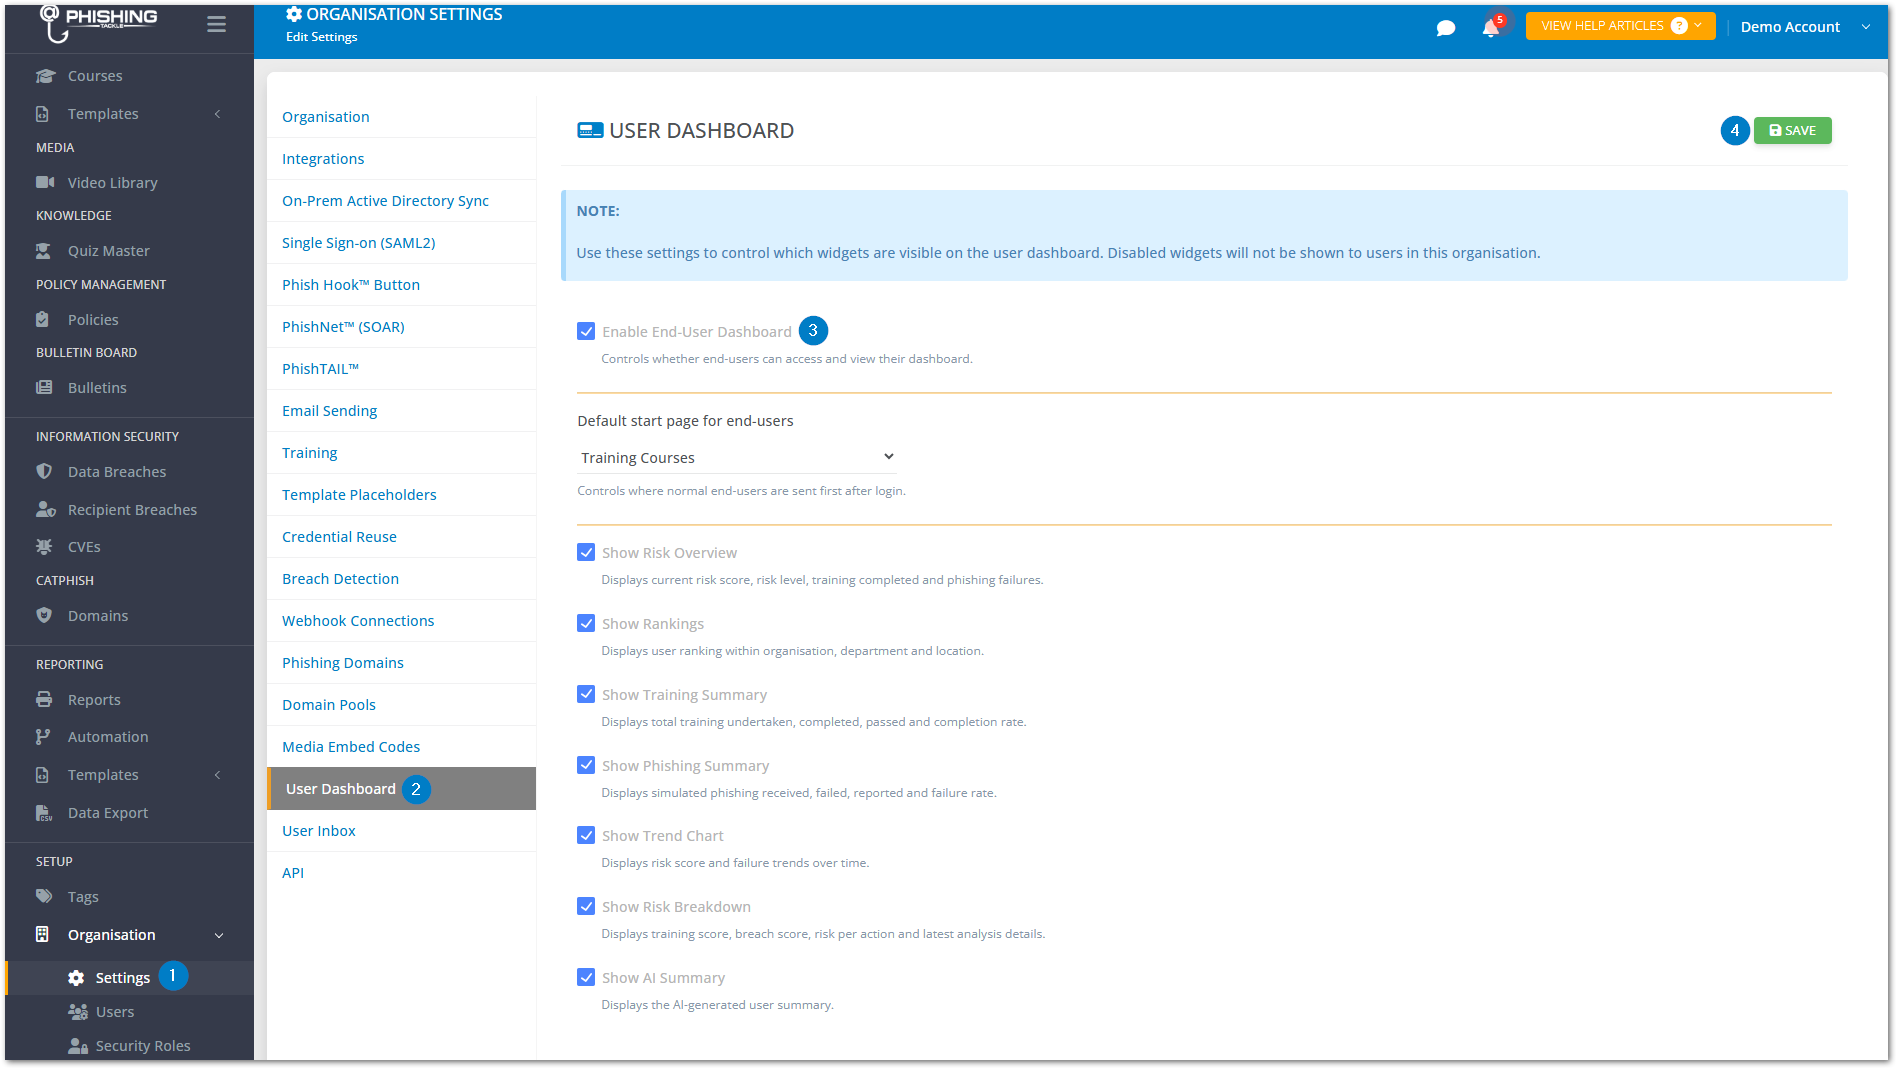Open the notifications bell icon
Viewport: 1897px width, 1069px height.
(1490, 28)
